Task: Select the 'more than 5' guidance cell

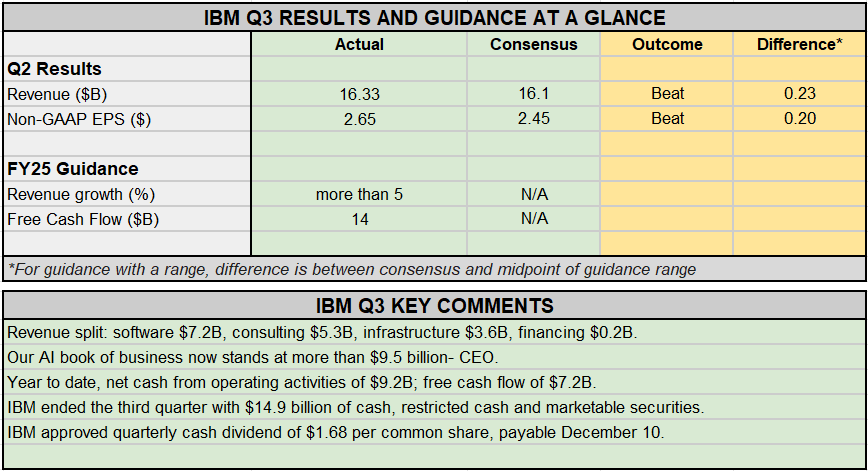Action: tap(359, 194)
